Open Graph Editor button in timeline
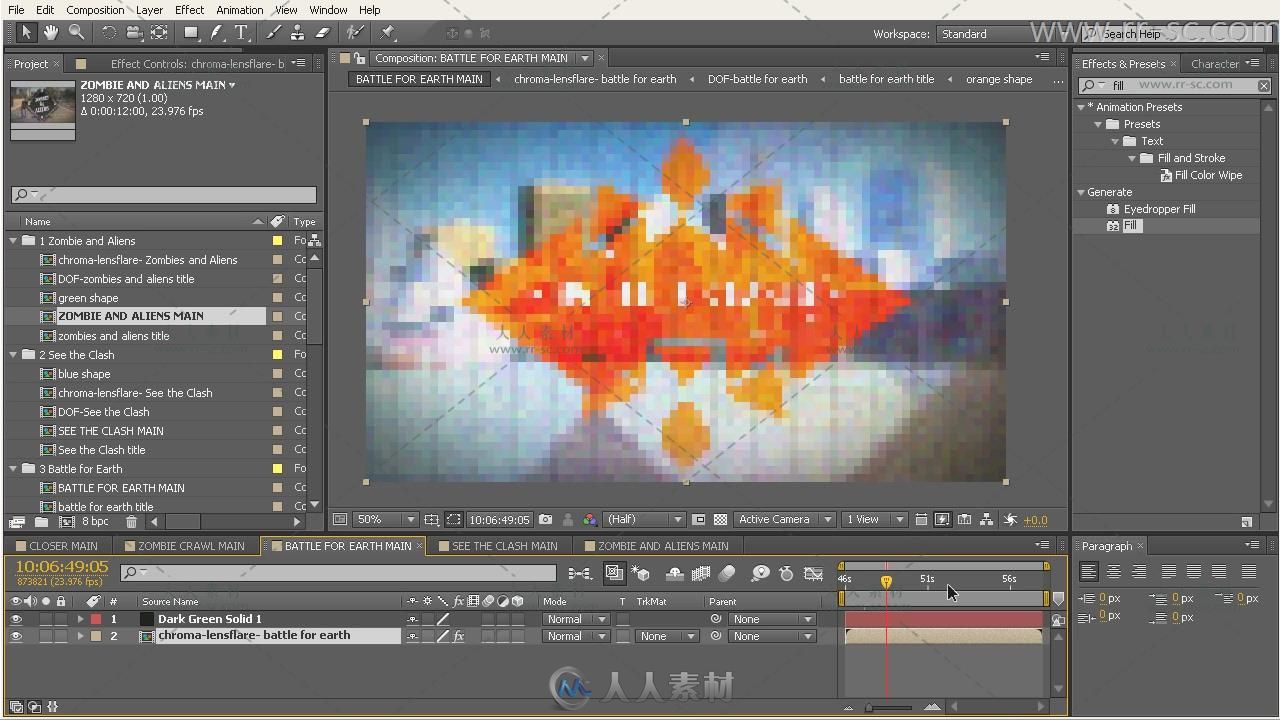This screenshot has height=720, width=1280. [813, 573]
